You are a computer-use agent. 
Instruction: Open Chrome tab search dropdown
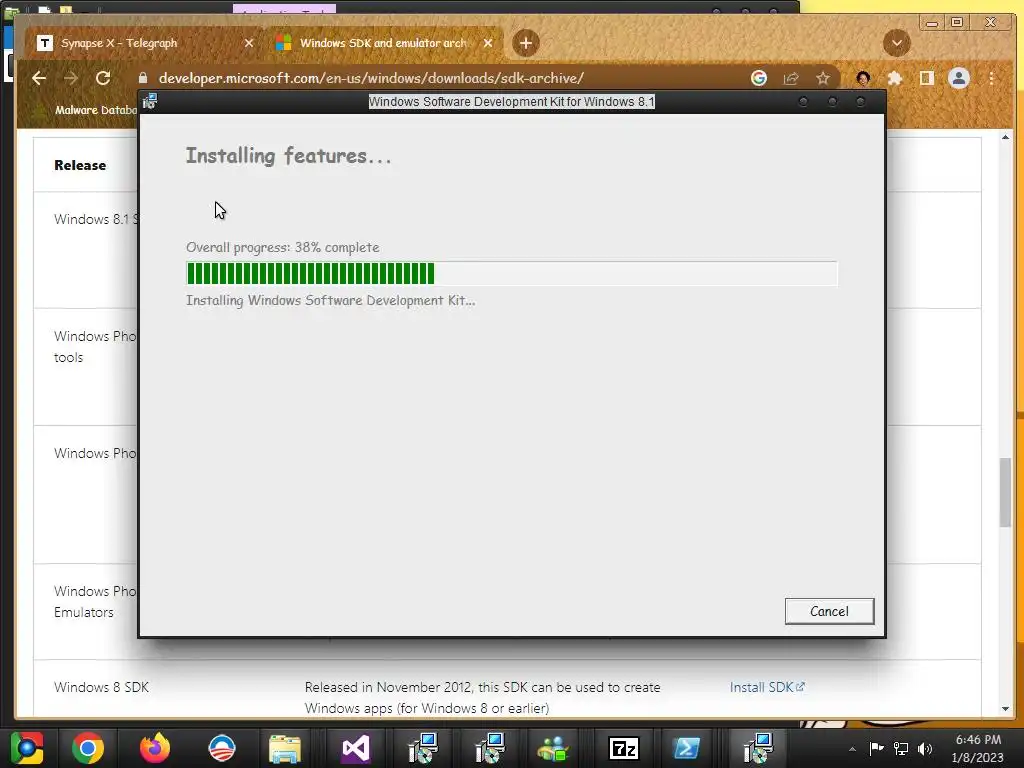coord(897,43)
